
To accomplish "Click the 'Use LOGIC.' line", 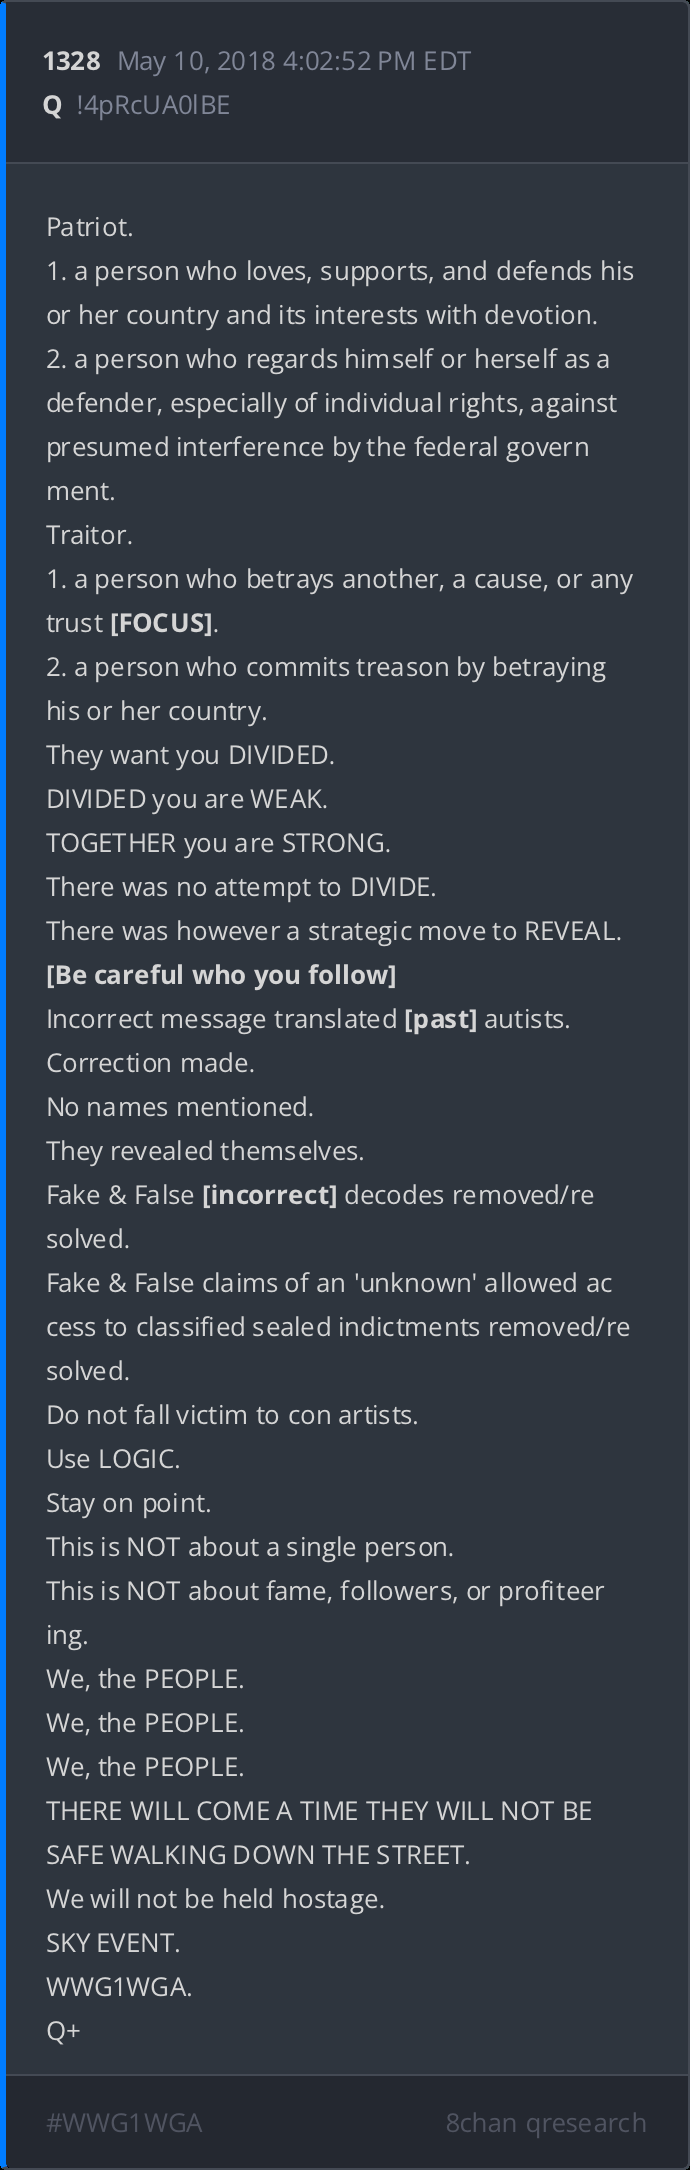I will click(x=113, y=1459).
